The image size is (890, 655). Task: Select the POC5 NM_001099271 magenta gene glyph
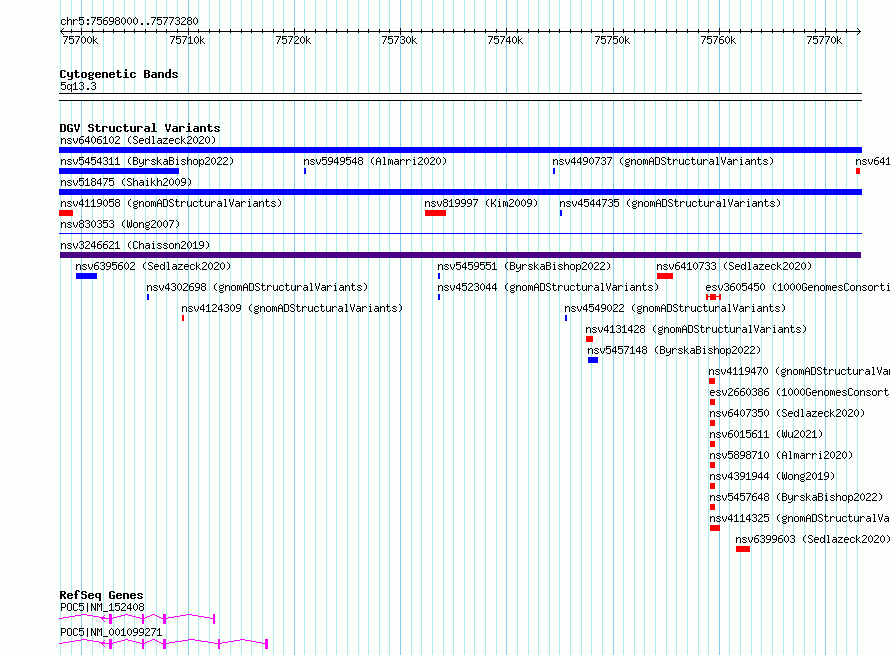click(x=163, y=643)
